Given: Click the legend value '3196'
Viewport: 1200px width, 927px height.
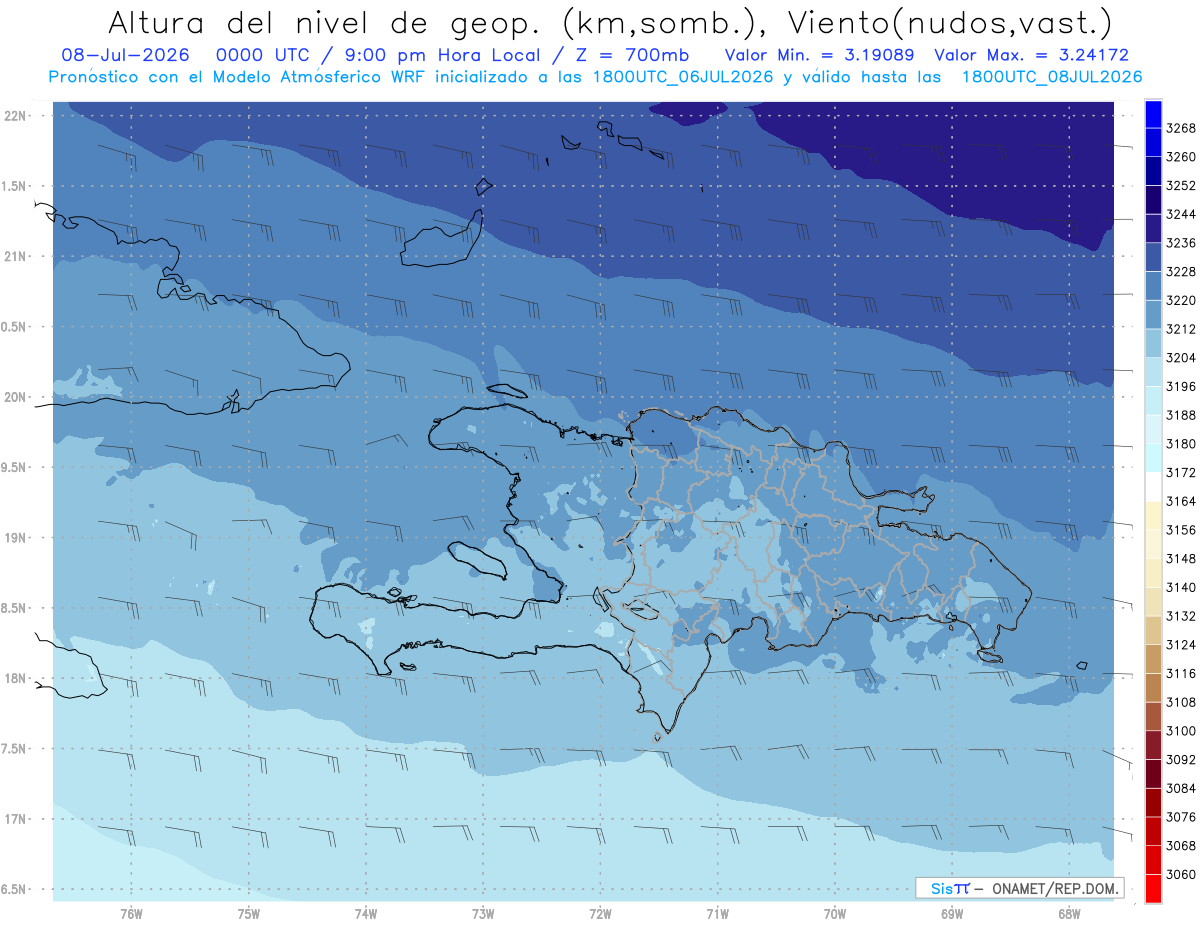Looking at the screenshot, I should pyautogui.click(x=1181, y=386).
